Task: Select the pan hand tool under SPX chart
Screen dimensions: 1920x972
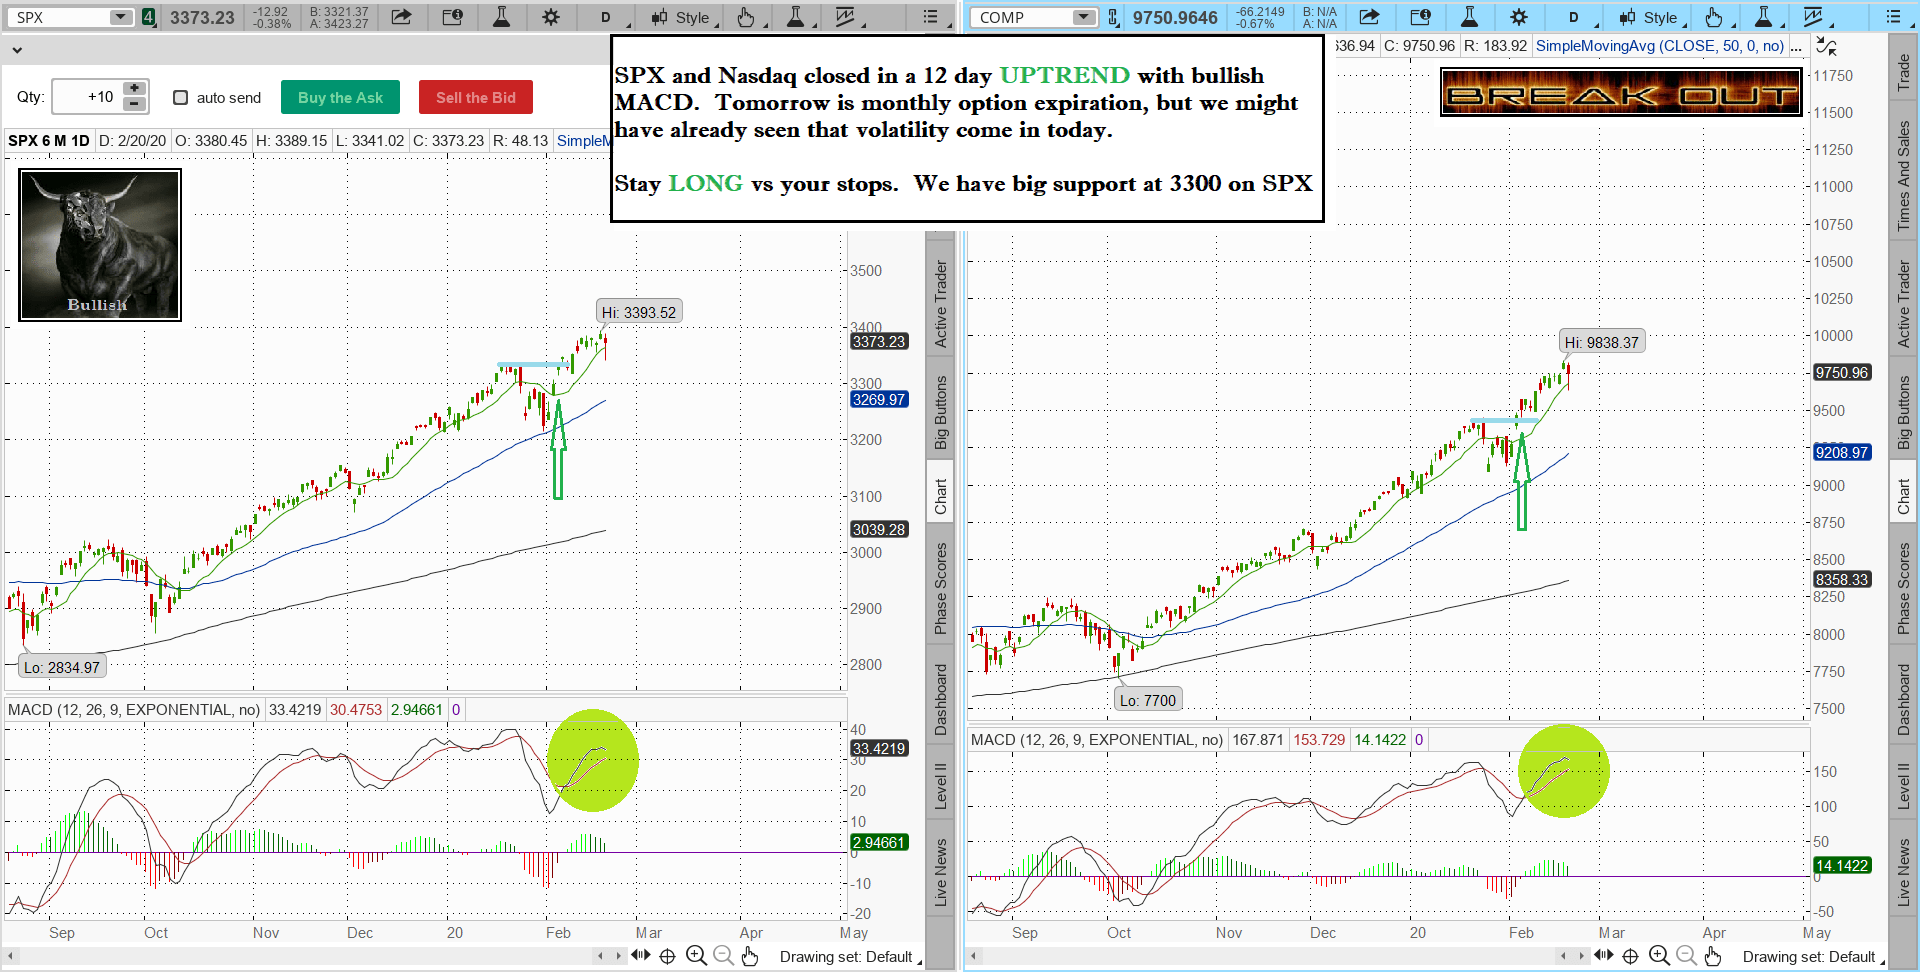Action: click(x=750, y=956)
